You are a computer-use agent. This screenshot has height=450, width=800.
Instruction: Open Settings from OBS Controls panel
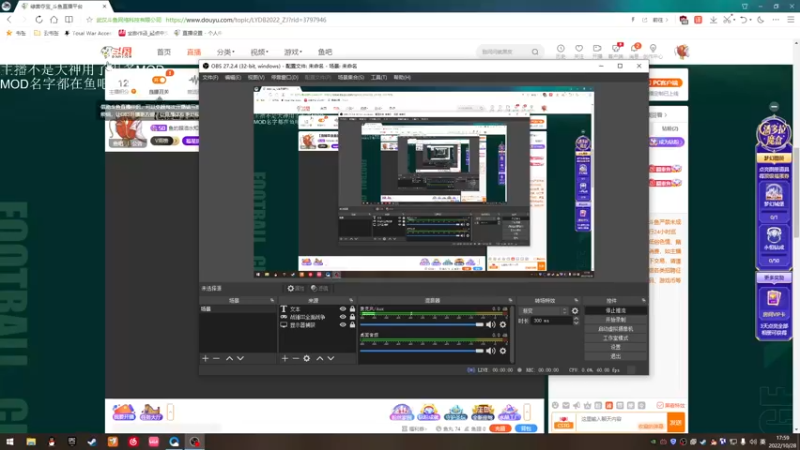pos(615,347)
